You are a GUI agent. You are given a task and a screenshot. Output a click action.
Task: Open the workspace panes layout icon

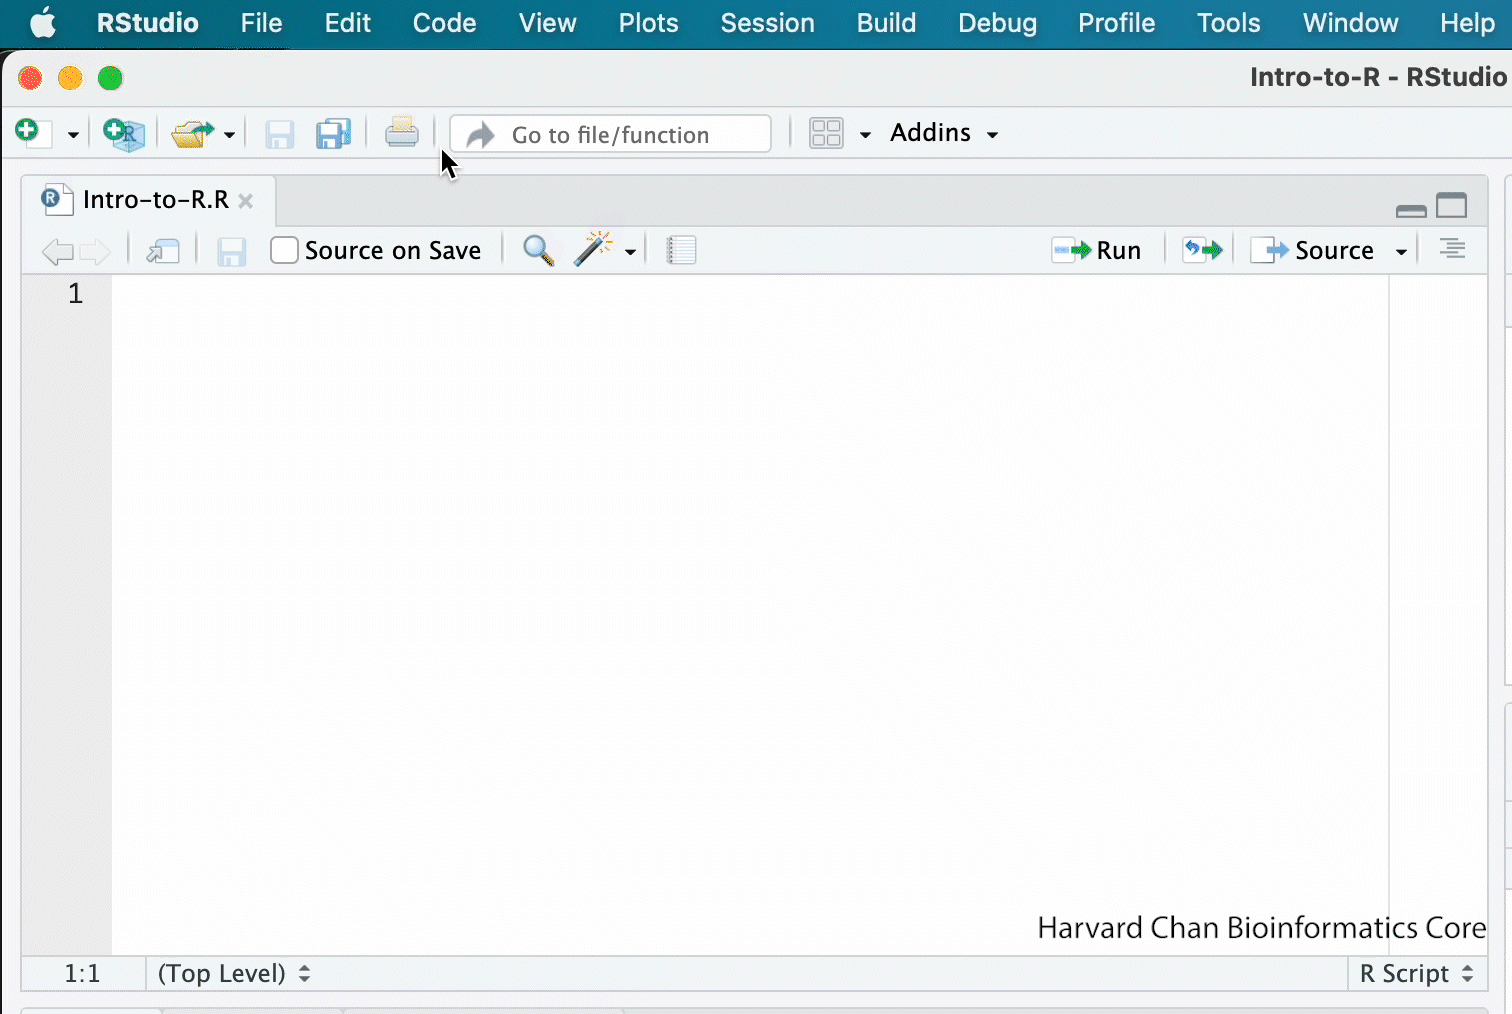[x=827, y=133]
